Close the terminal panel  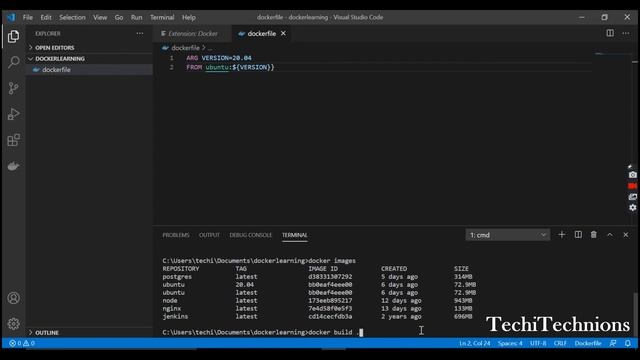click(x=626, y=235)
